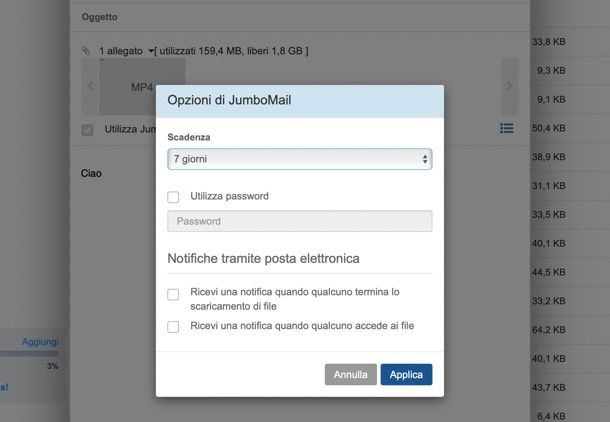Select the 33,8 KB message size entry
610x422 pixels.
tap(549, 42)
